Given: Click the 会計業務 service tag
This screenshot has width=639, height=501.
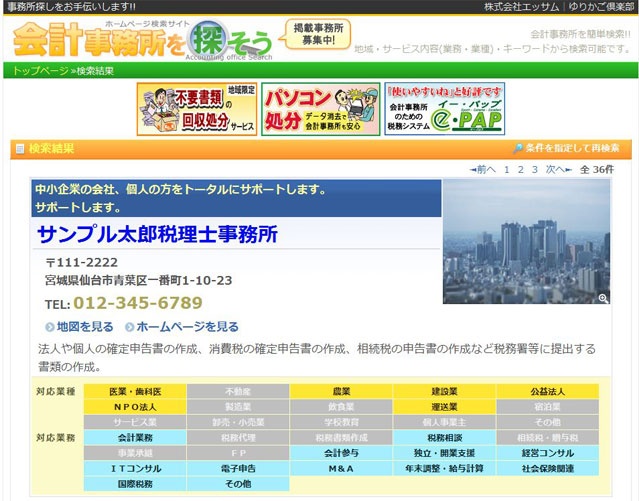Looking at the screenshot, I should (135, 437).
